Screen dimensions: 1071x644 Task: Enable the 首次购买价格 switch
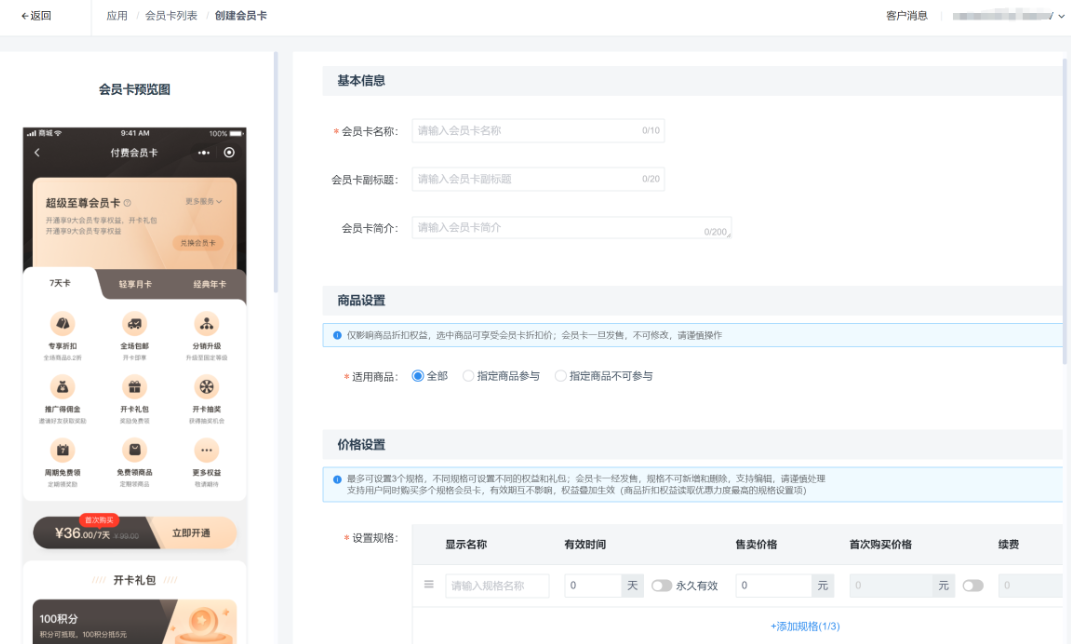pos(972,586)
